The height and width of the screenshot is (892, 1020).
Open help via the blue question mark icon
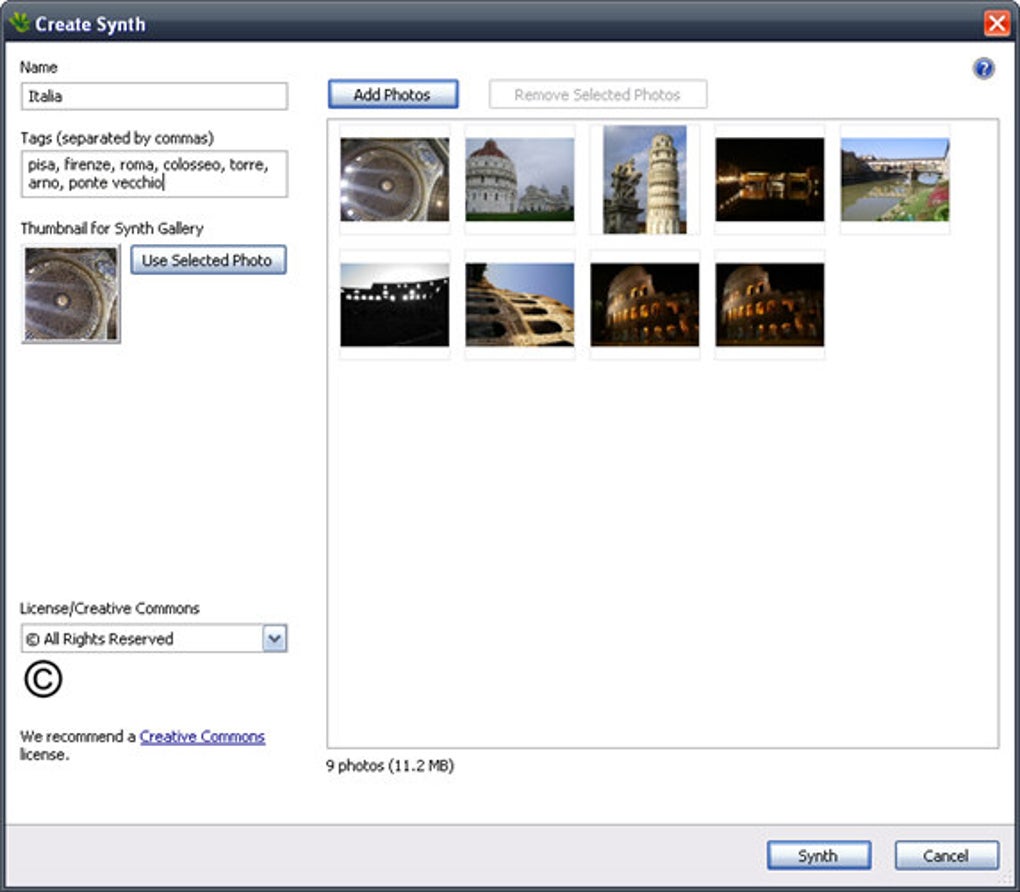(x=983, y=68)
